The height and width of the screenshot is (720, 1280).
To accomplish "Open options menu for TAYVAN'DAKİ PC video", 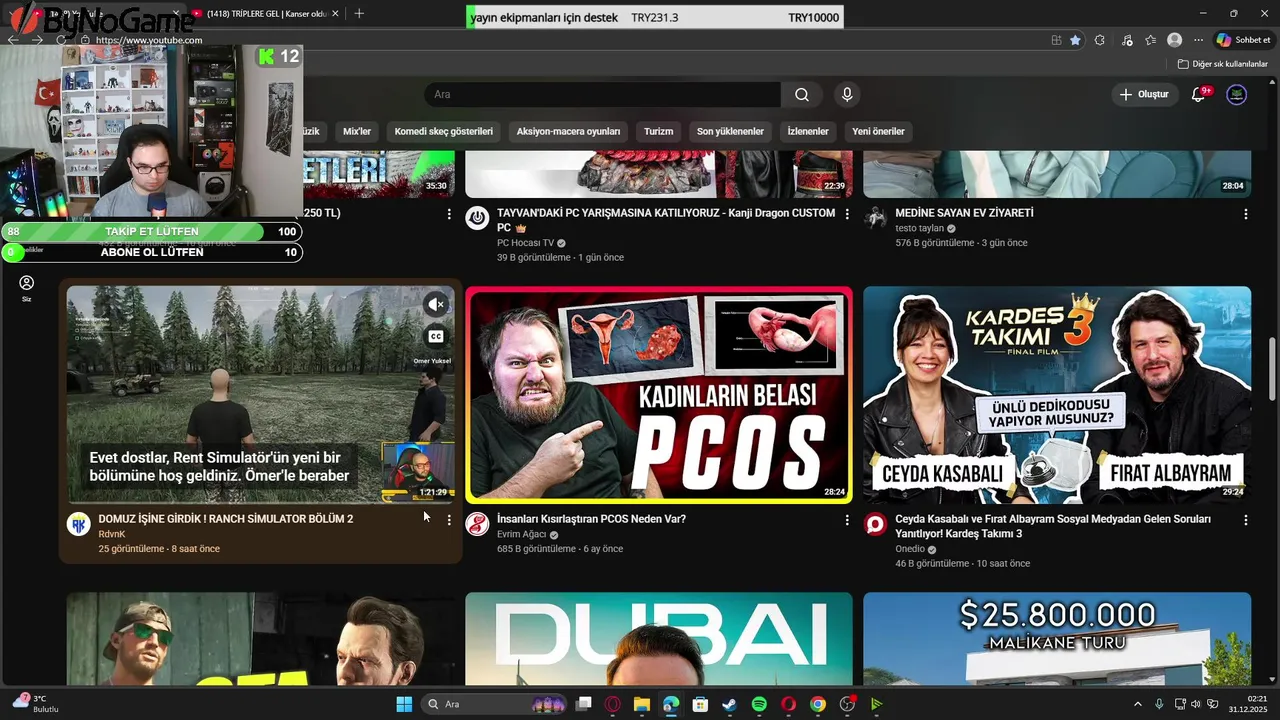I will (x=847, y=214).
